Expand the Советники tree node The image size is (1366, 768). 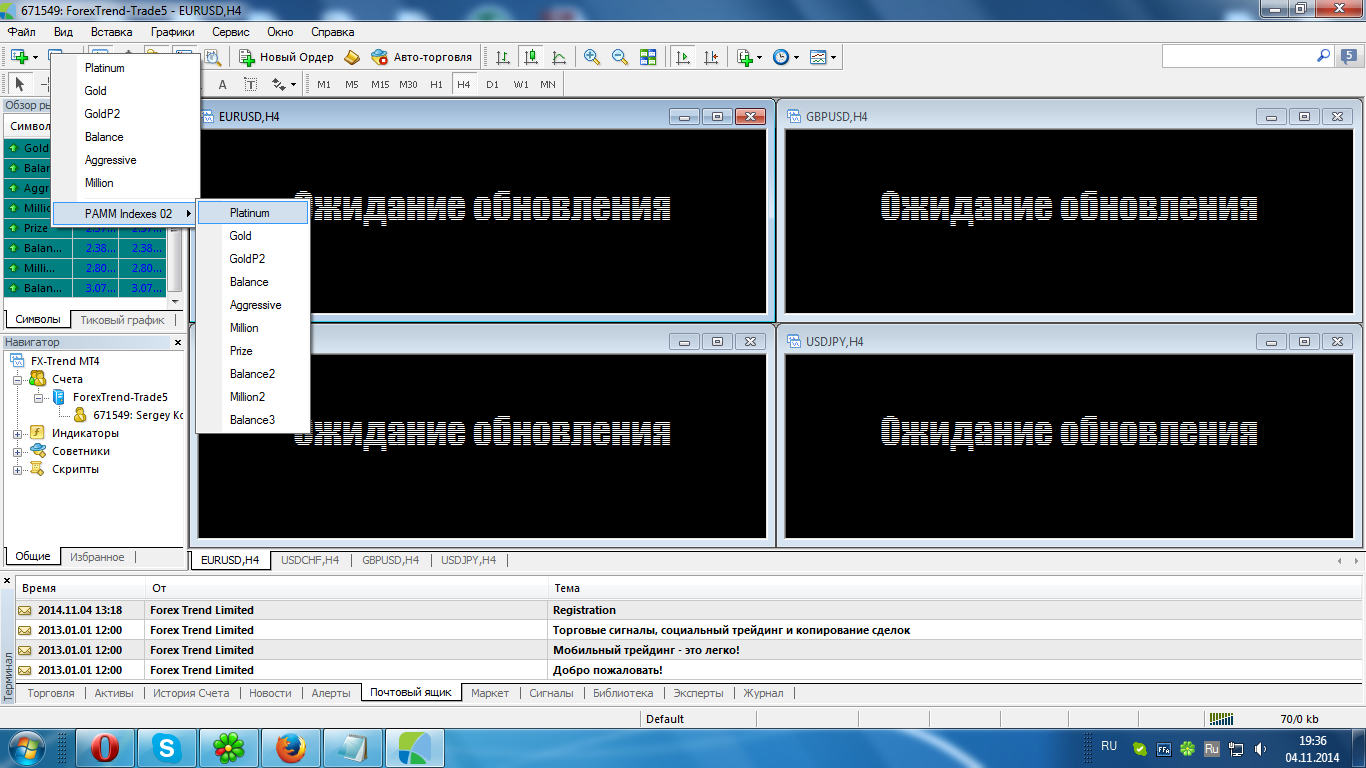tap(18, 451)
